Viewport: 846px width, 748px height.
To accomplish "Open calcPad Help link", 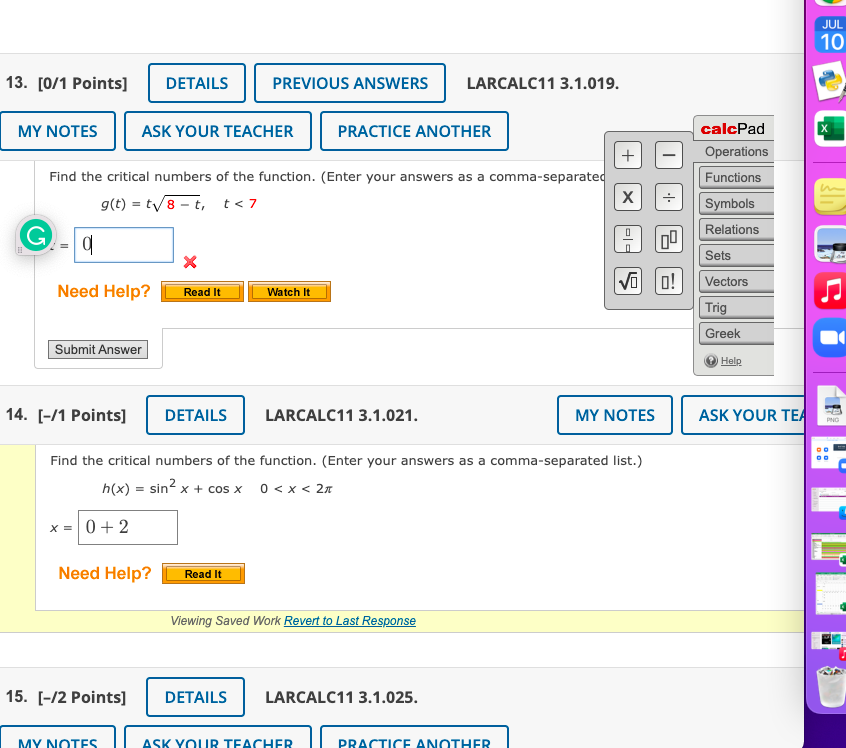I will 731,361.
